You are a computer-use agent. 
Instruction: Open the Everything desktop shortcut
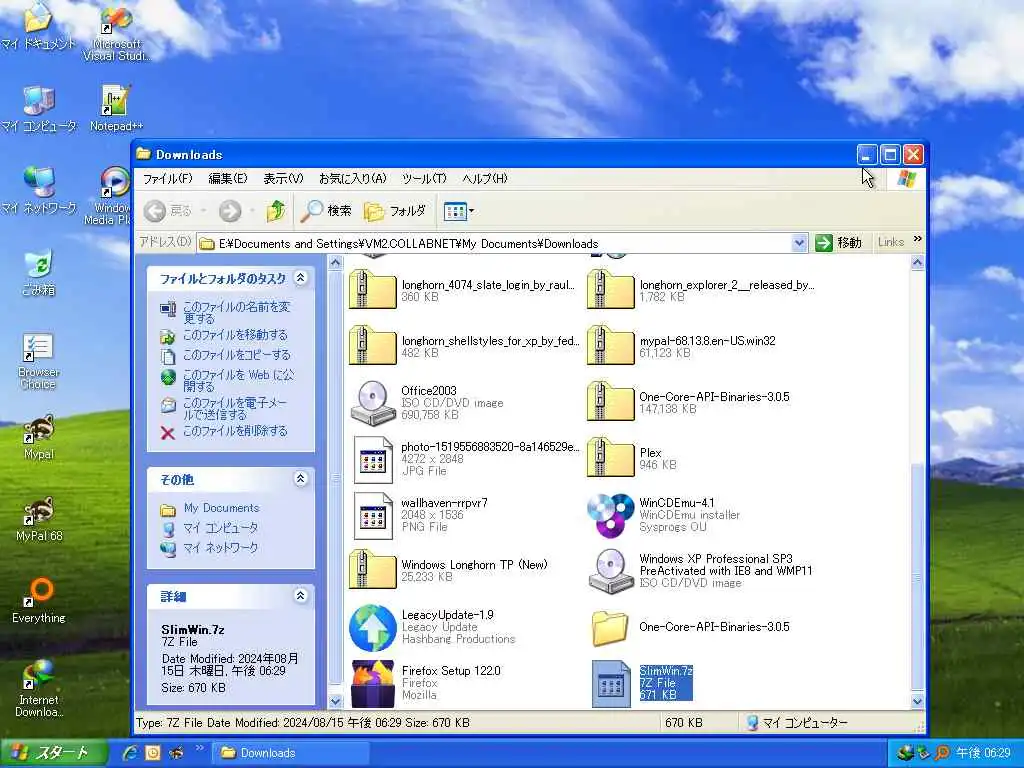[39, 601]
